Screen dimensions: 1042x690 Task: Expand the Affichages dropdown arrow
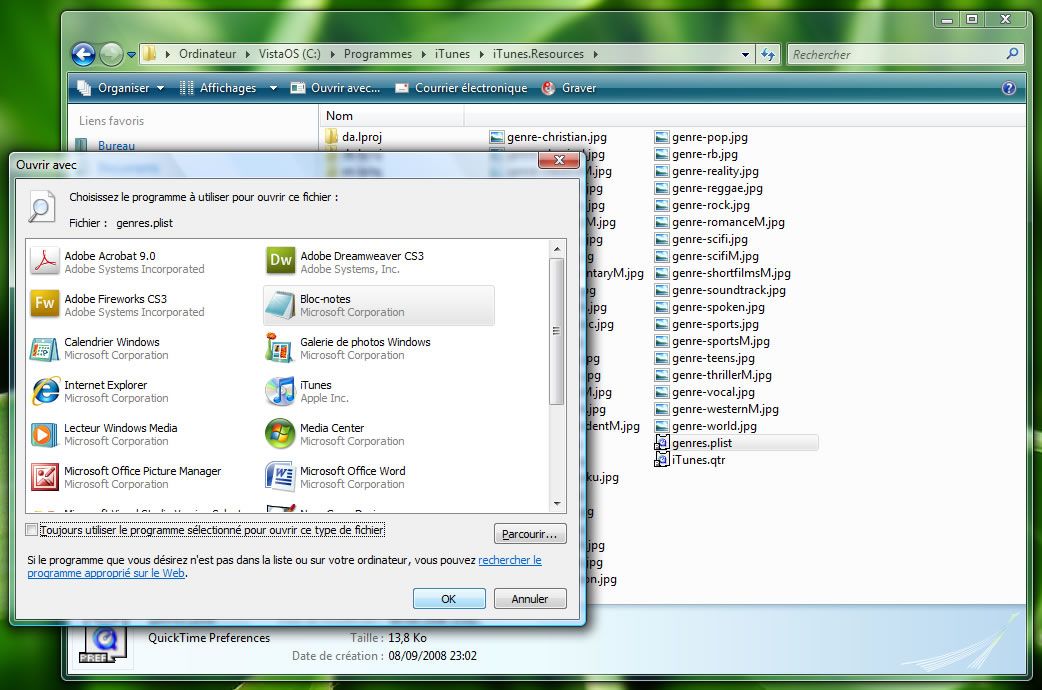click(273, 88)
